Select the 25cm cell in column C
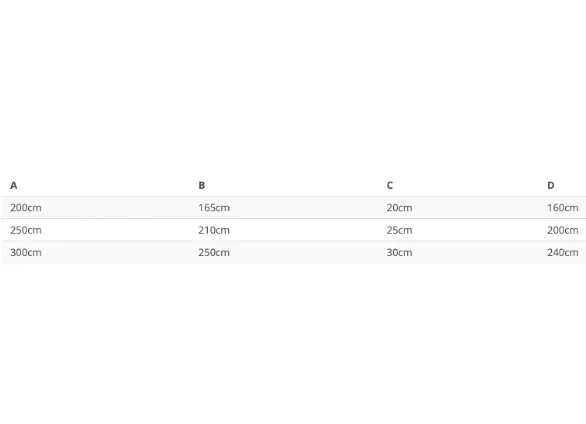This screenshot has height=424, width=586. 400,230
